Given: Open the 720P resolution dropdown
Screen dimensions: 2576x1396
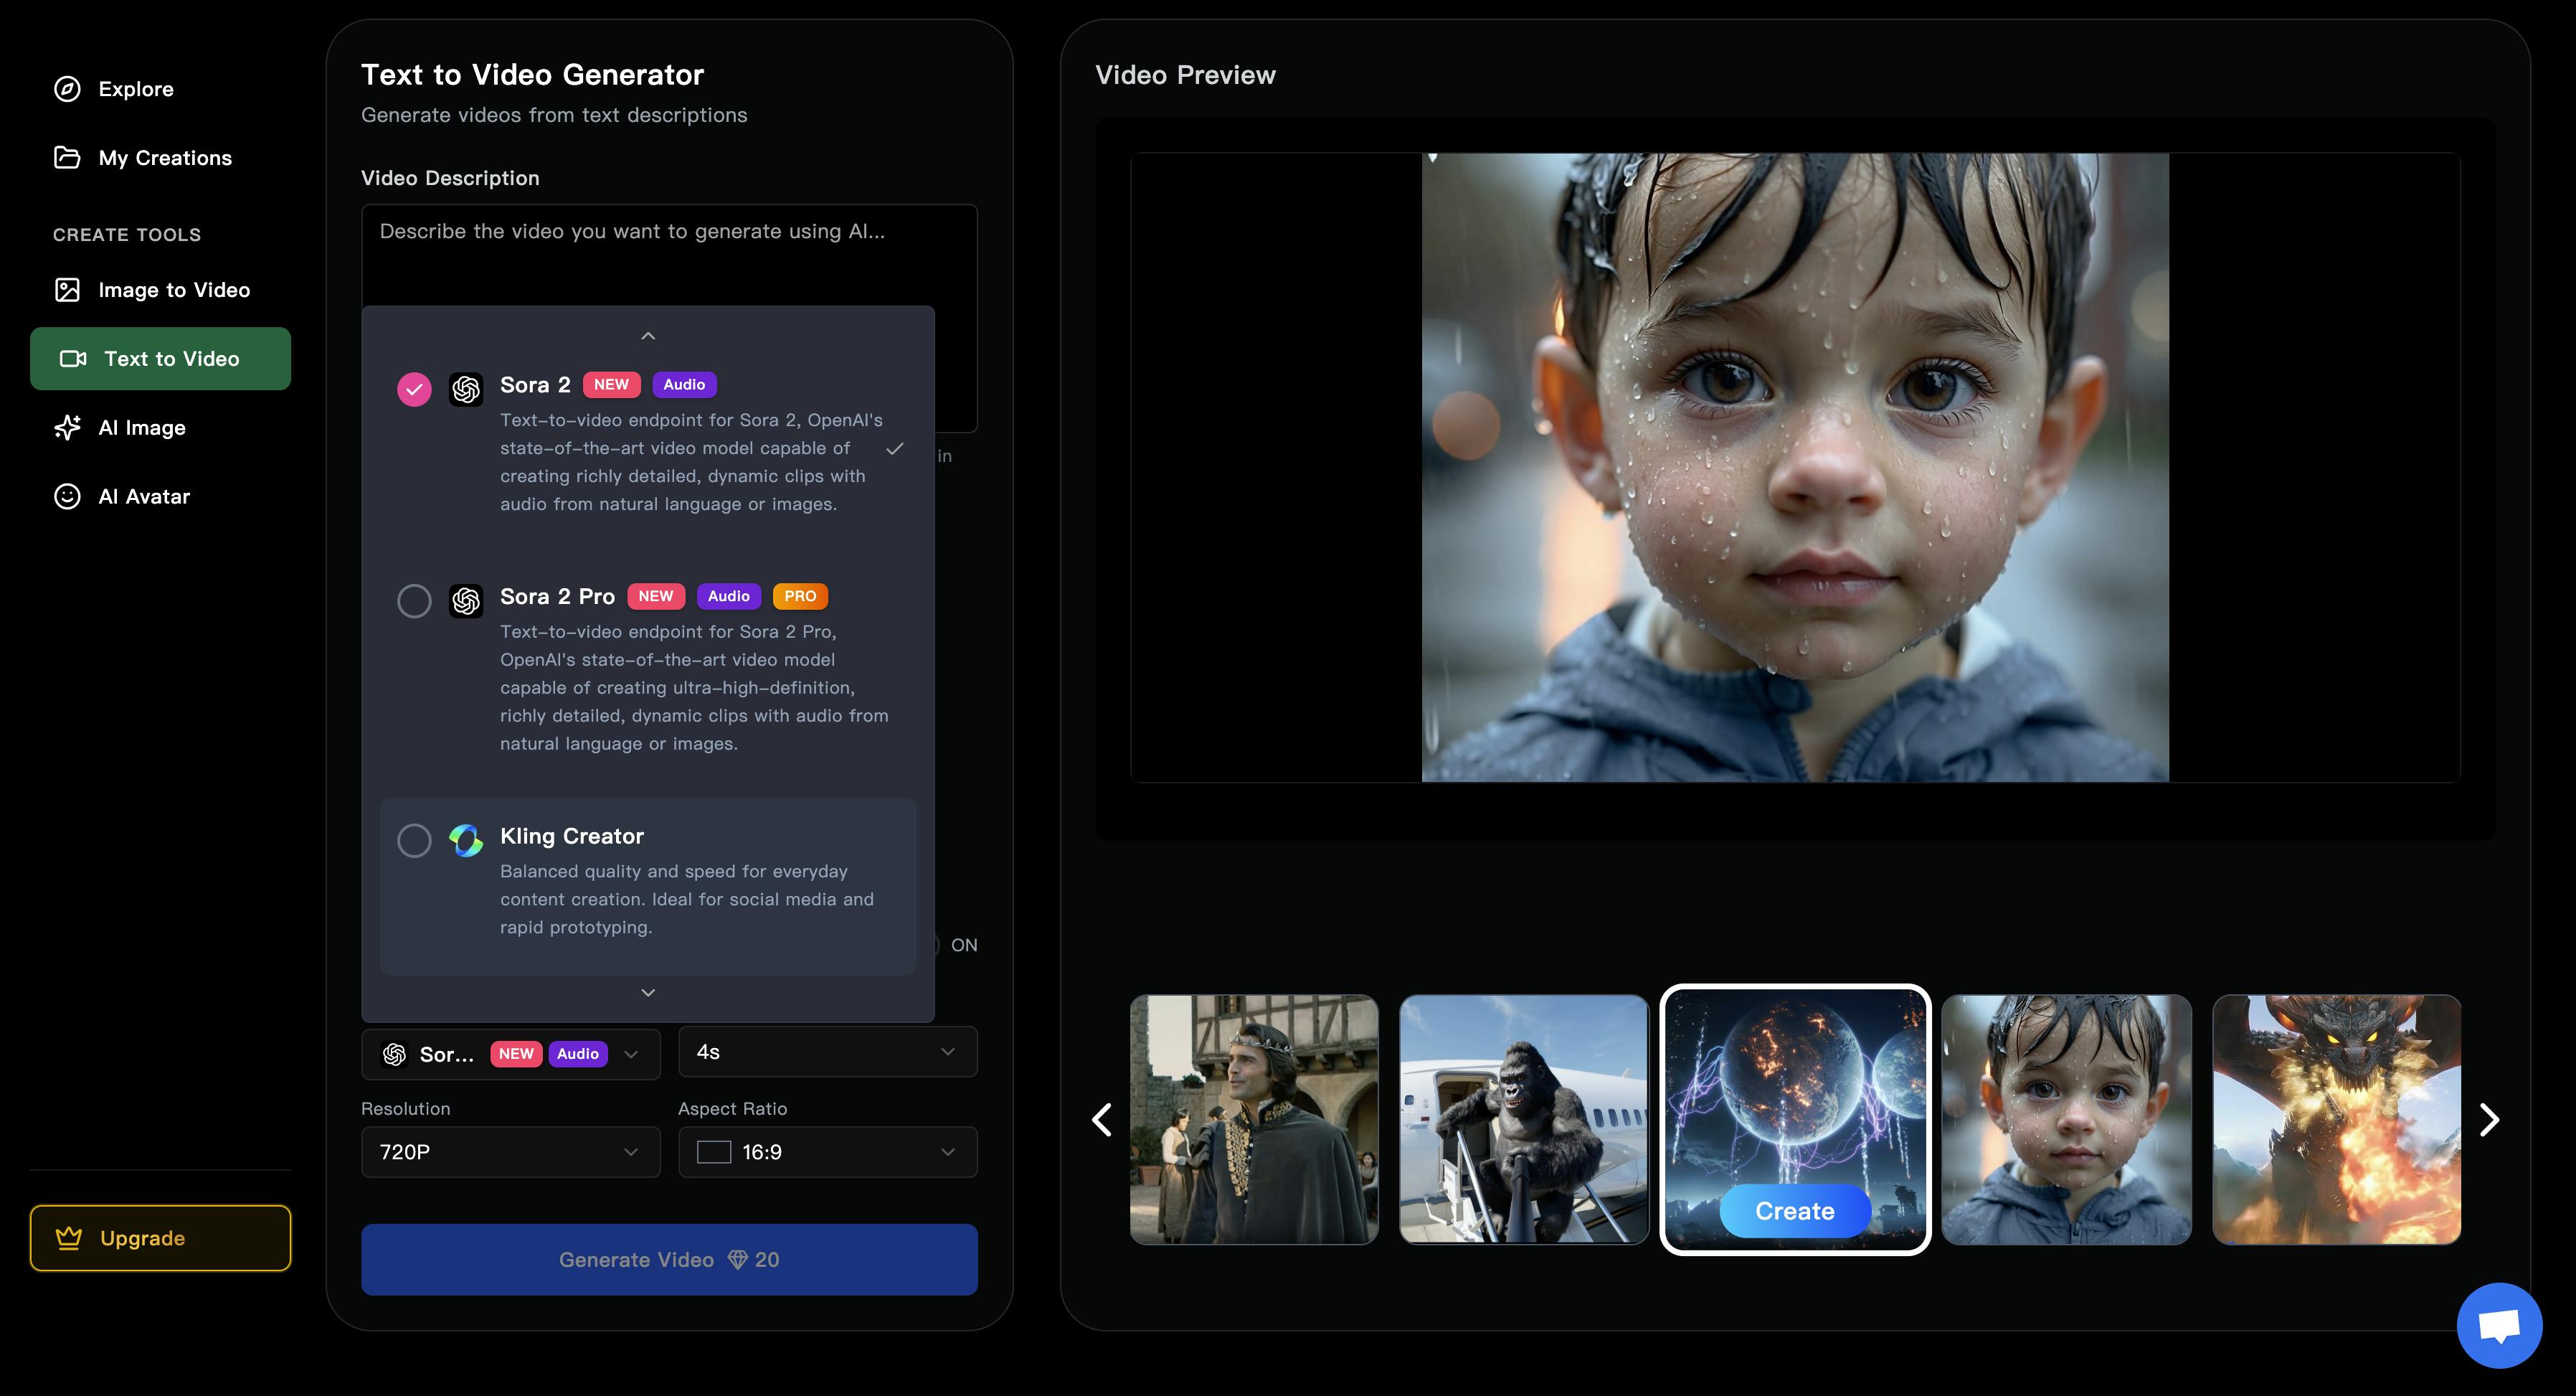Looking at the screenshot, I should pyautogui.click(x=510, y=1152).
